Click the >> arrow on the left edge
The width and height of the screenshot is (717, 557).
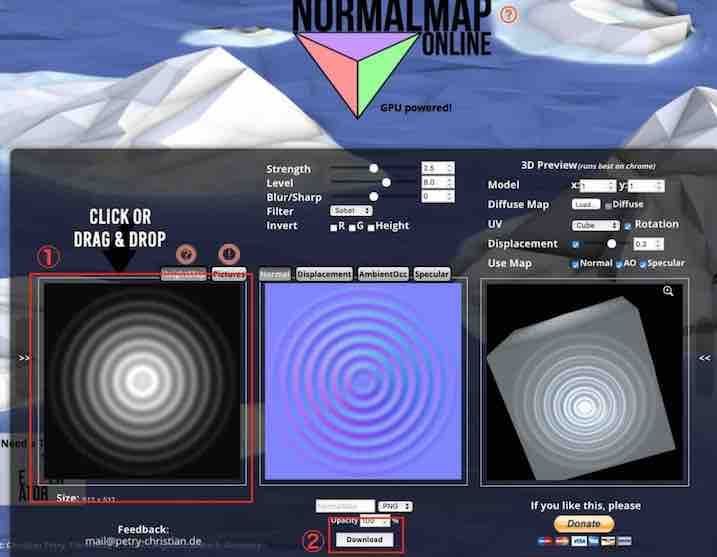point(24,358)
